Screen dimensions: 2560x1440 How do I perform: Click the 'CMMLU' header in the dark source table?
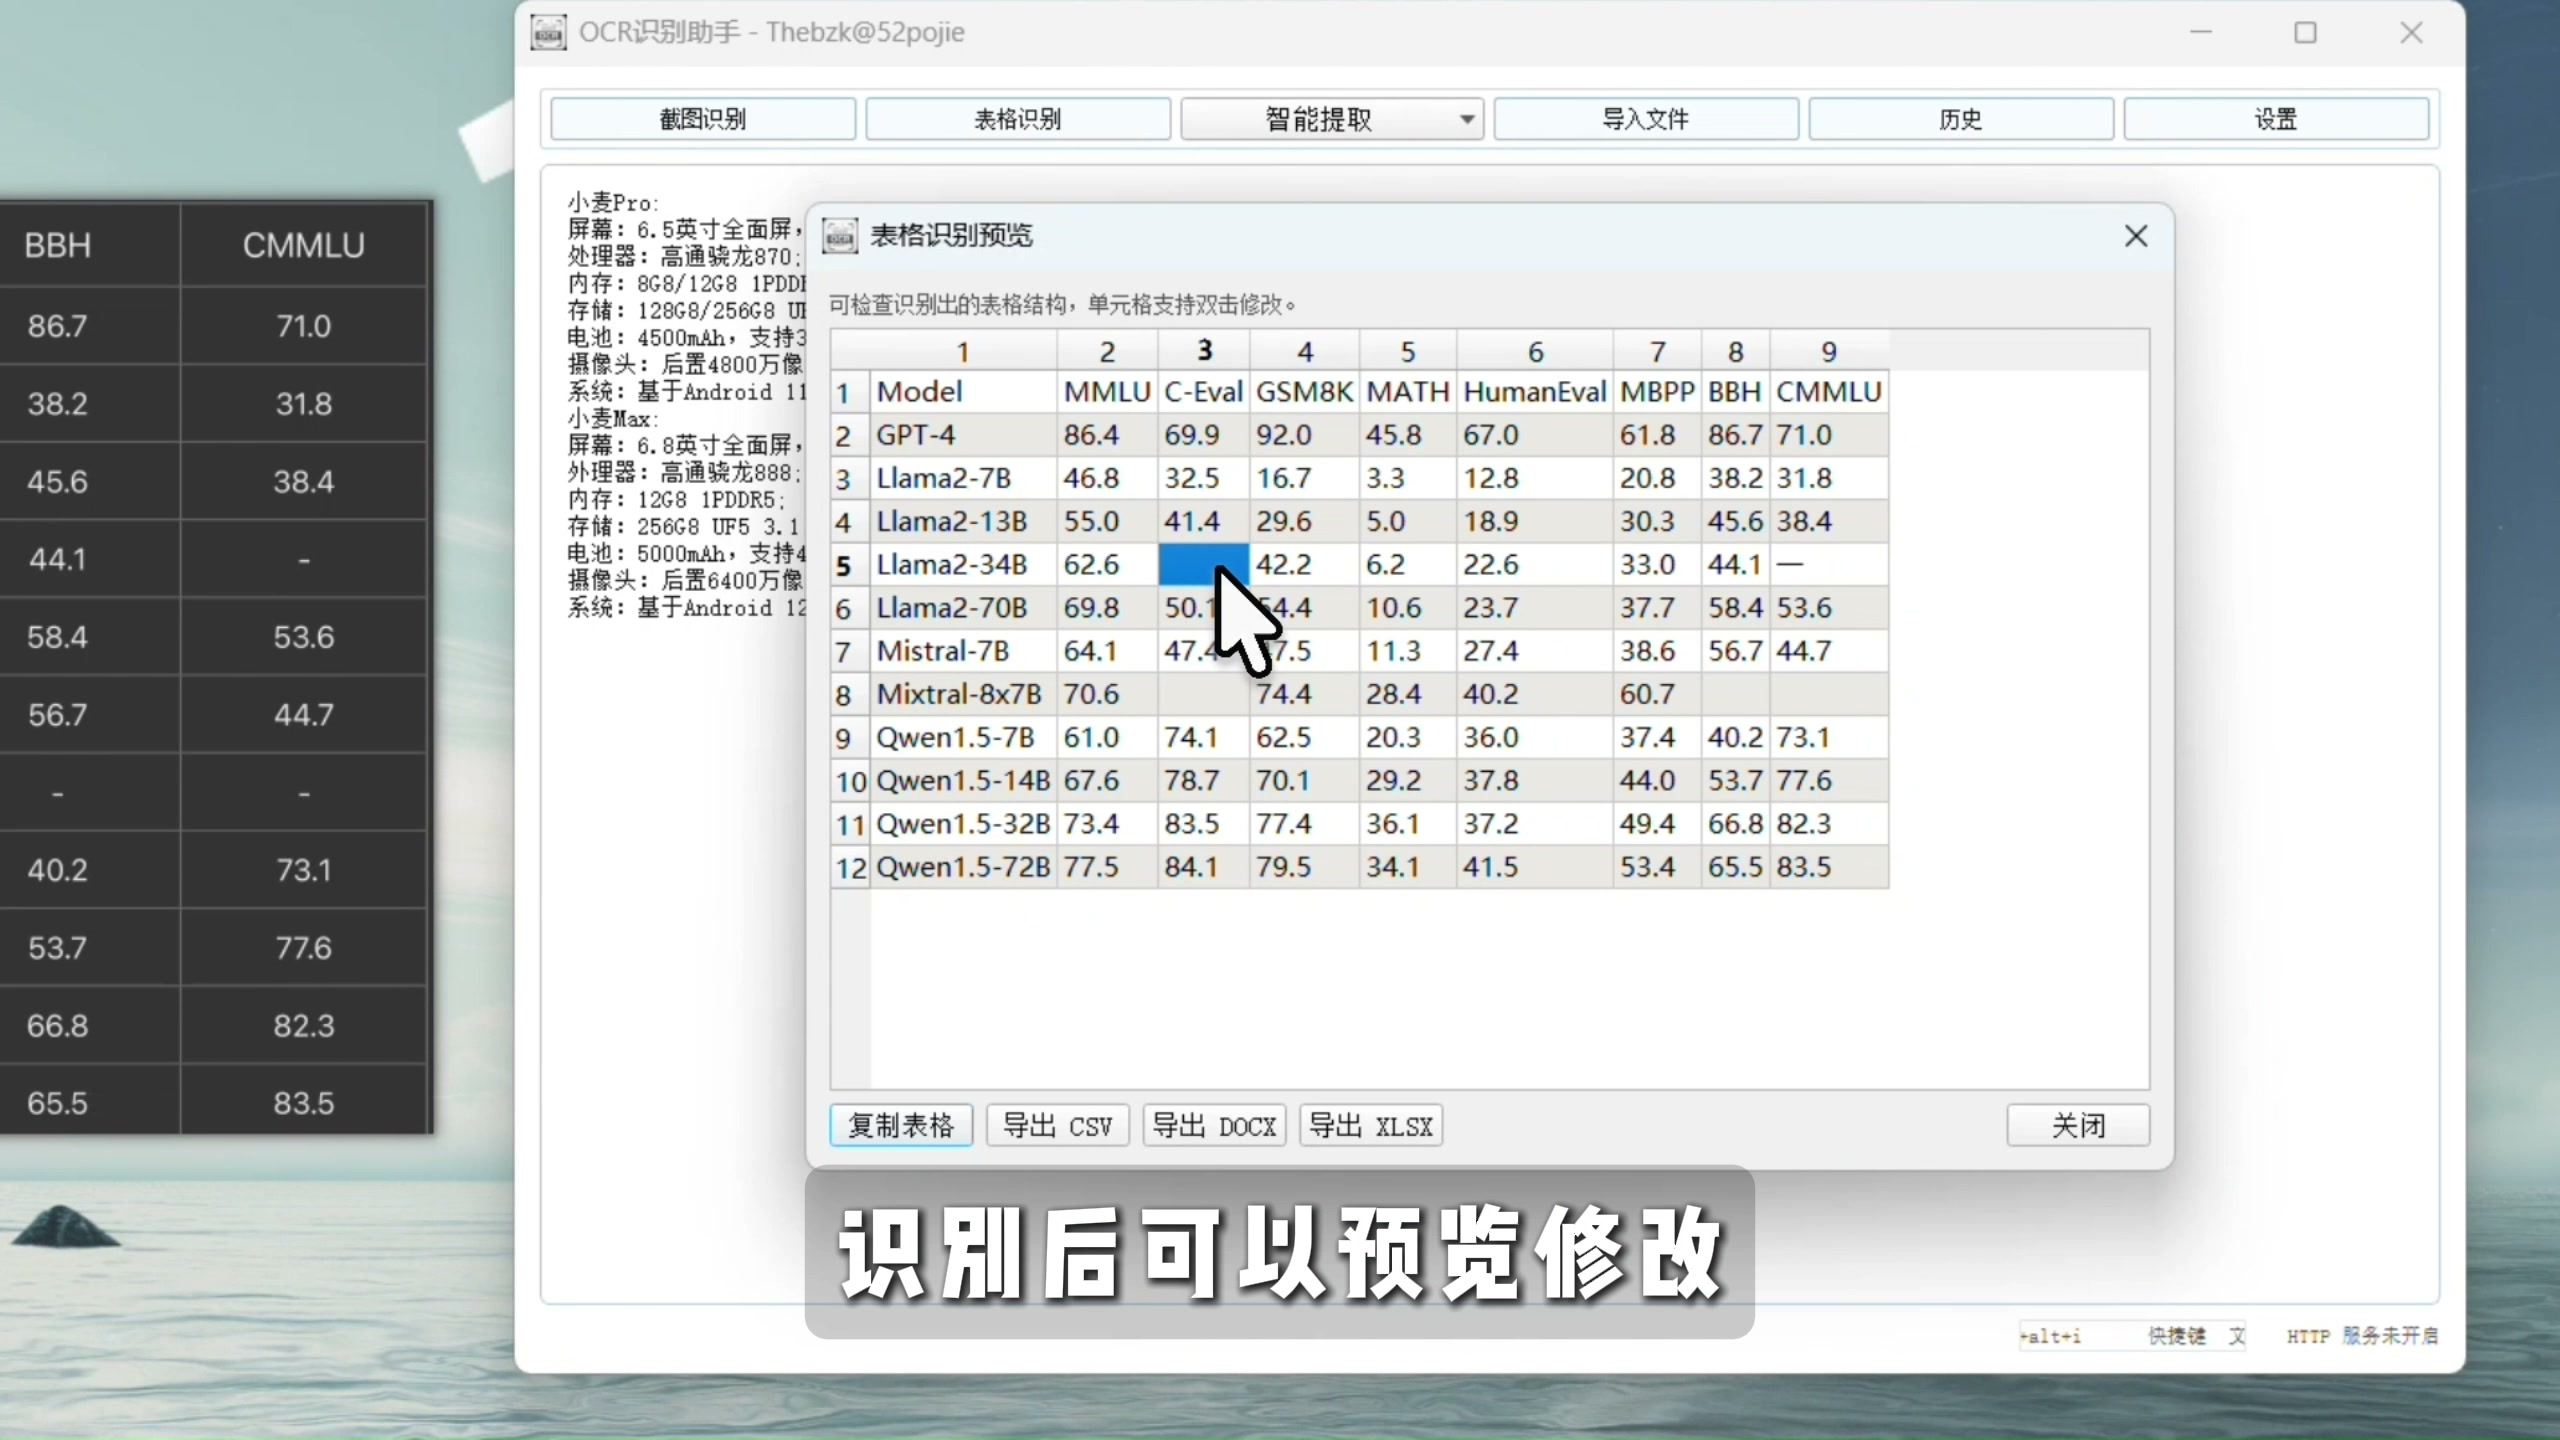(304, 246)
